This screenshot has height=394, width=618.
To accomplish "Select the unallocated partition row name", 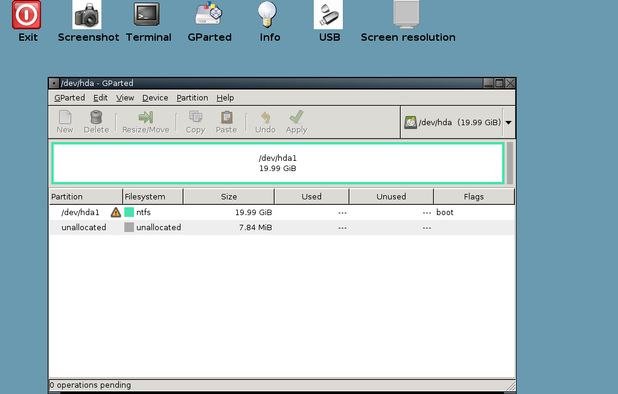I will pos(84,227).
